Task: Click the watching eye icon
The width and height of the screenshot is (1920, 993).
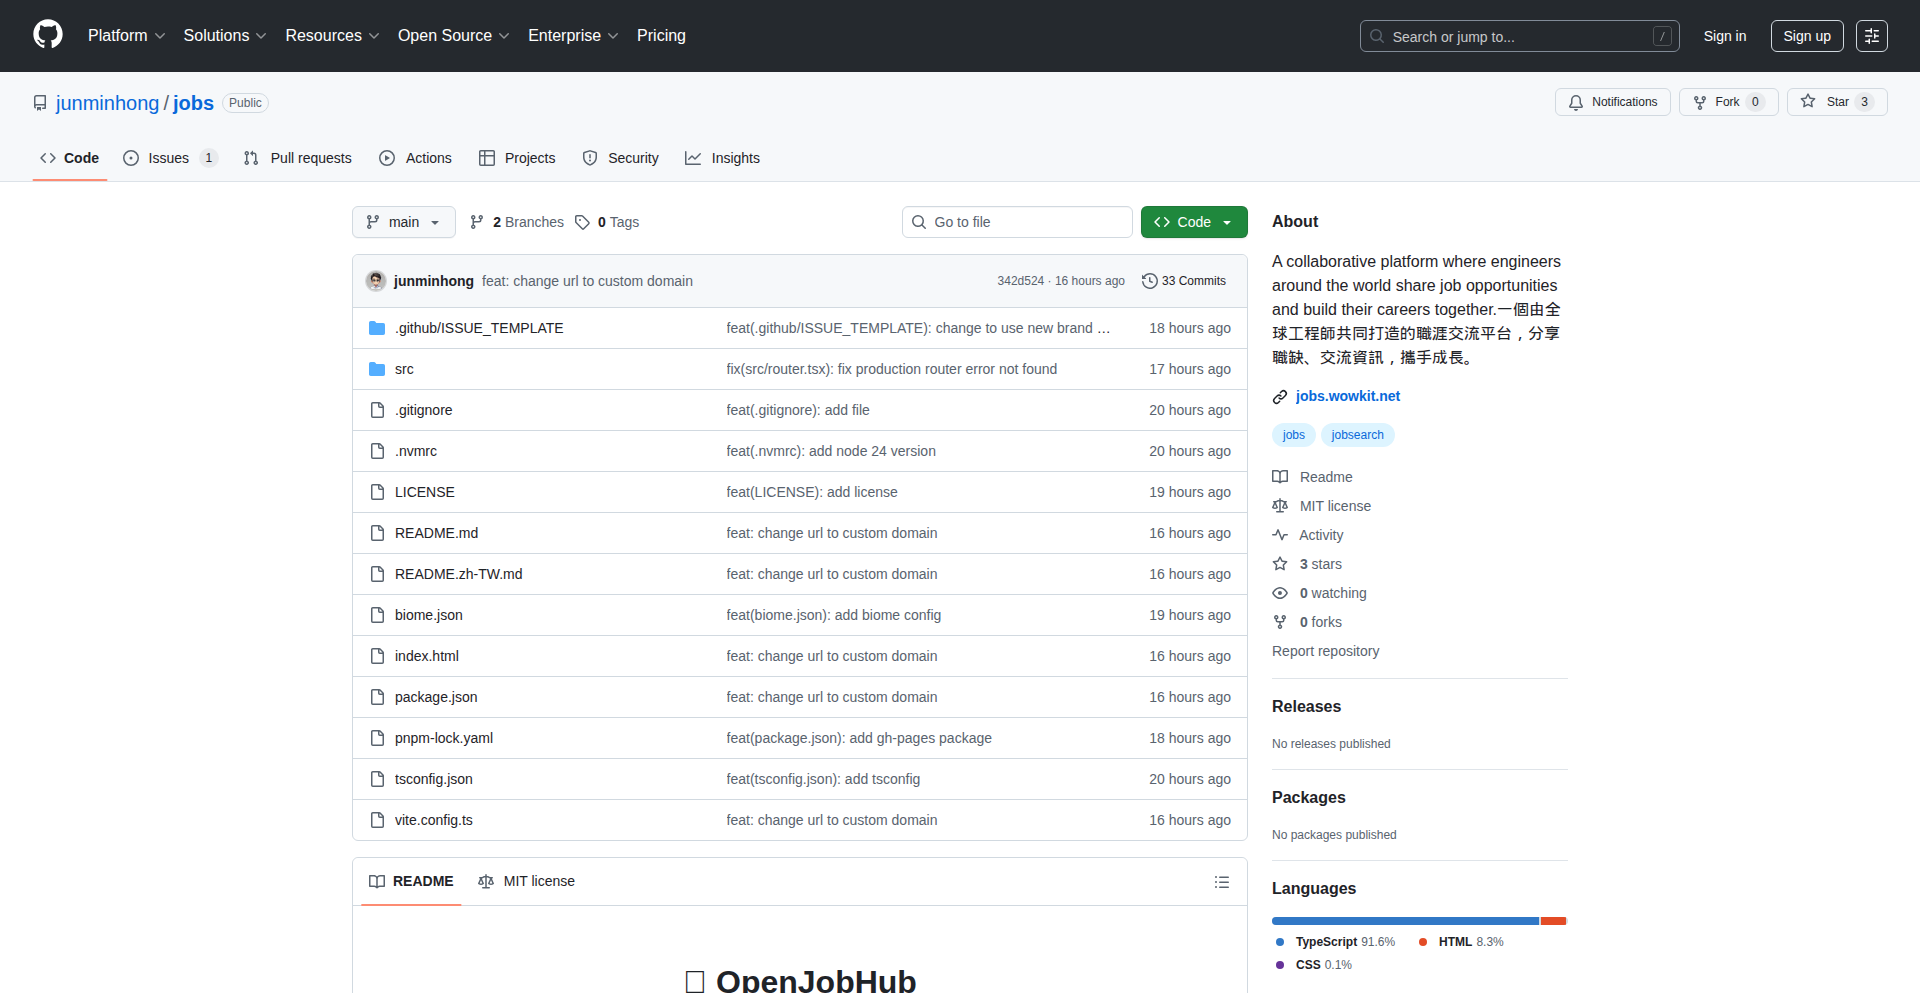Action: pyautogui.click(x=1280, y=593)
